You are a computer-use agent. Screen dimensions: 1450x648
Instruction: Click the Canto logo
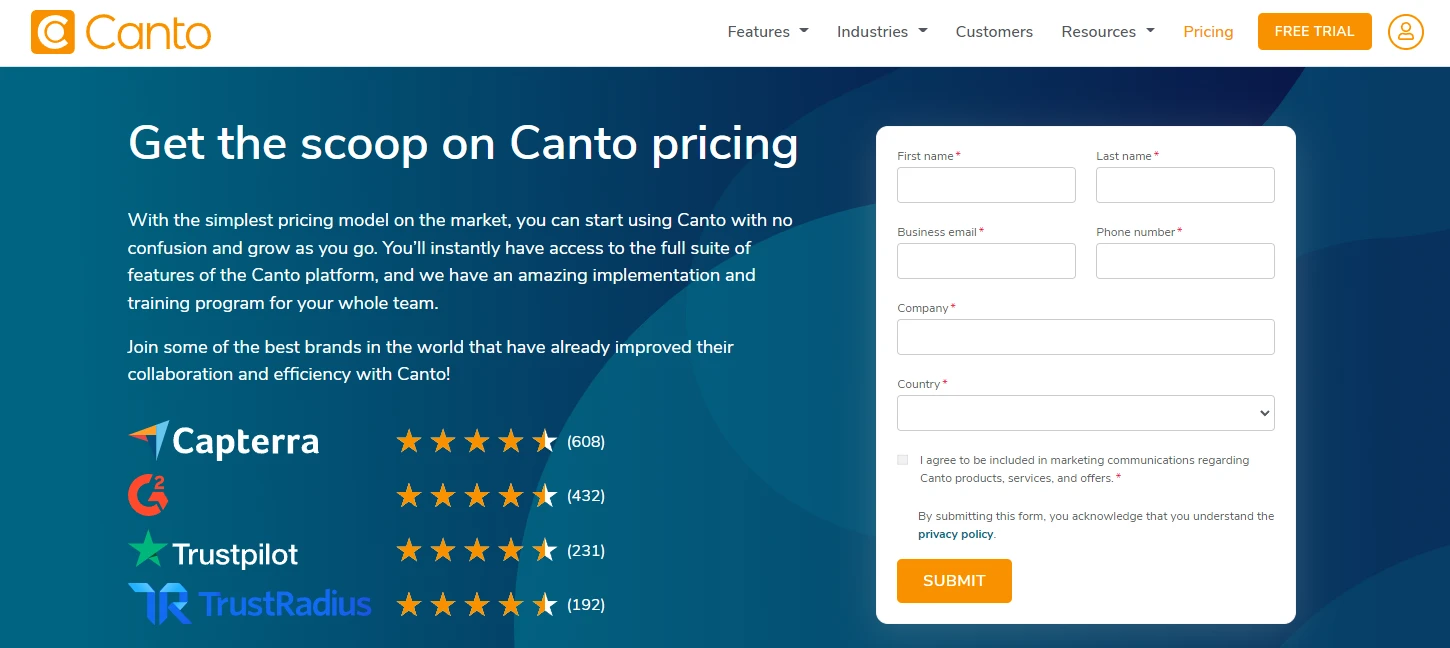tap(120, 31)
